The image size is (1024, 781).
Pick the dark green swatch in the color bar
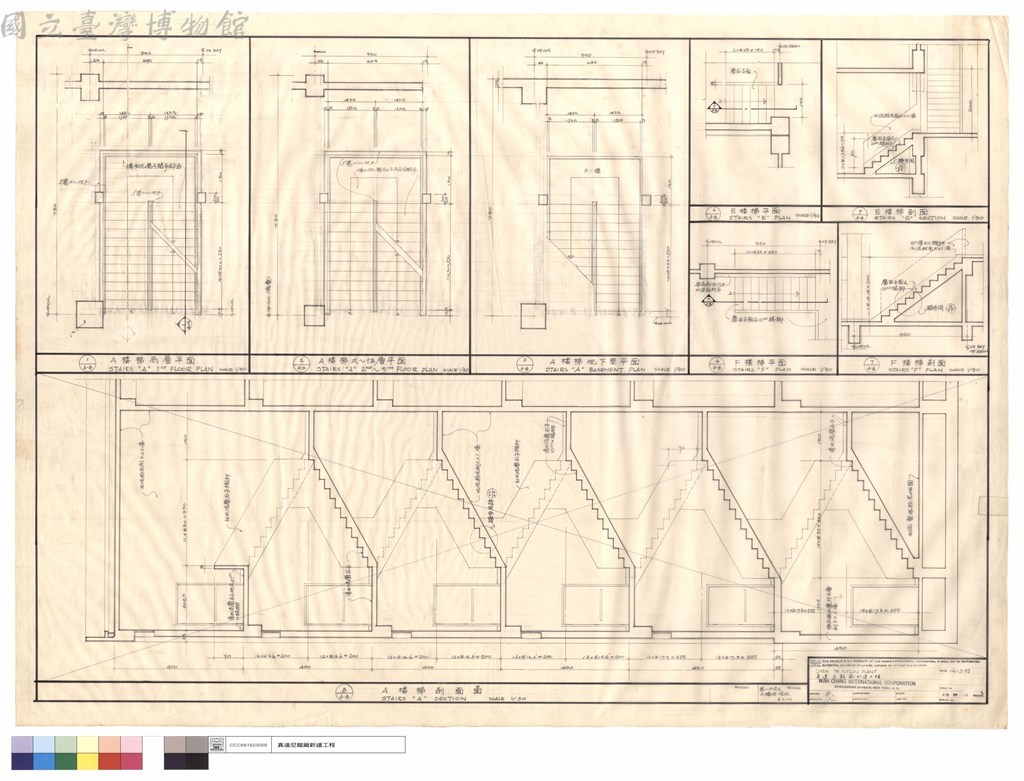click(x=66, y=761)
